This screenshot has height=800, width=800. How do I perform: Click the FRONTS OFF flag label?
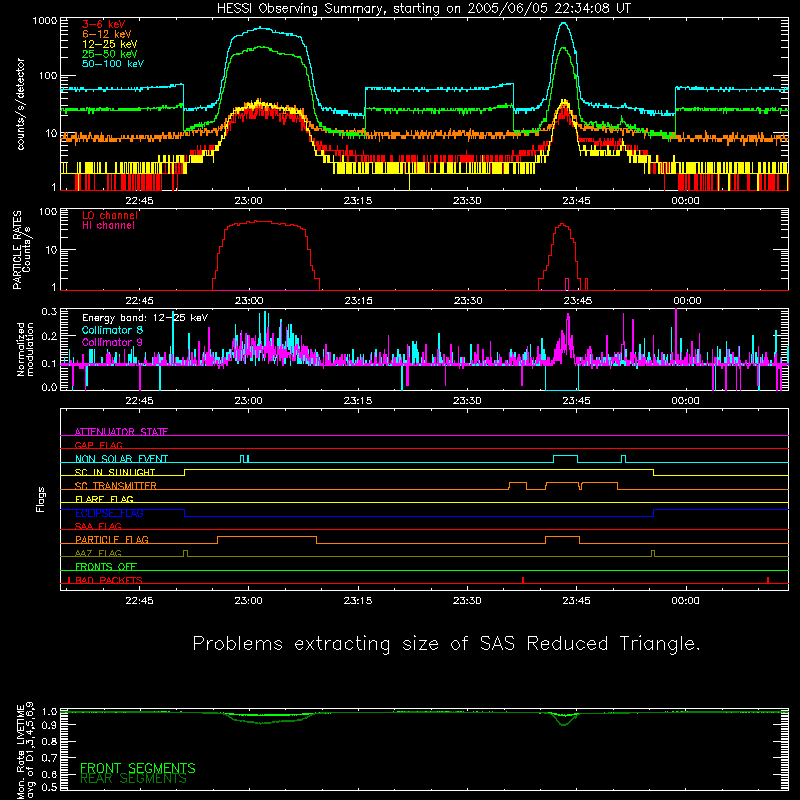106,567
